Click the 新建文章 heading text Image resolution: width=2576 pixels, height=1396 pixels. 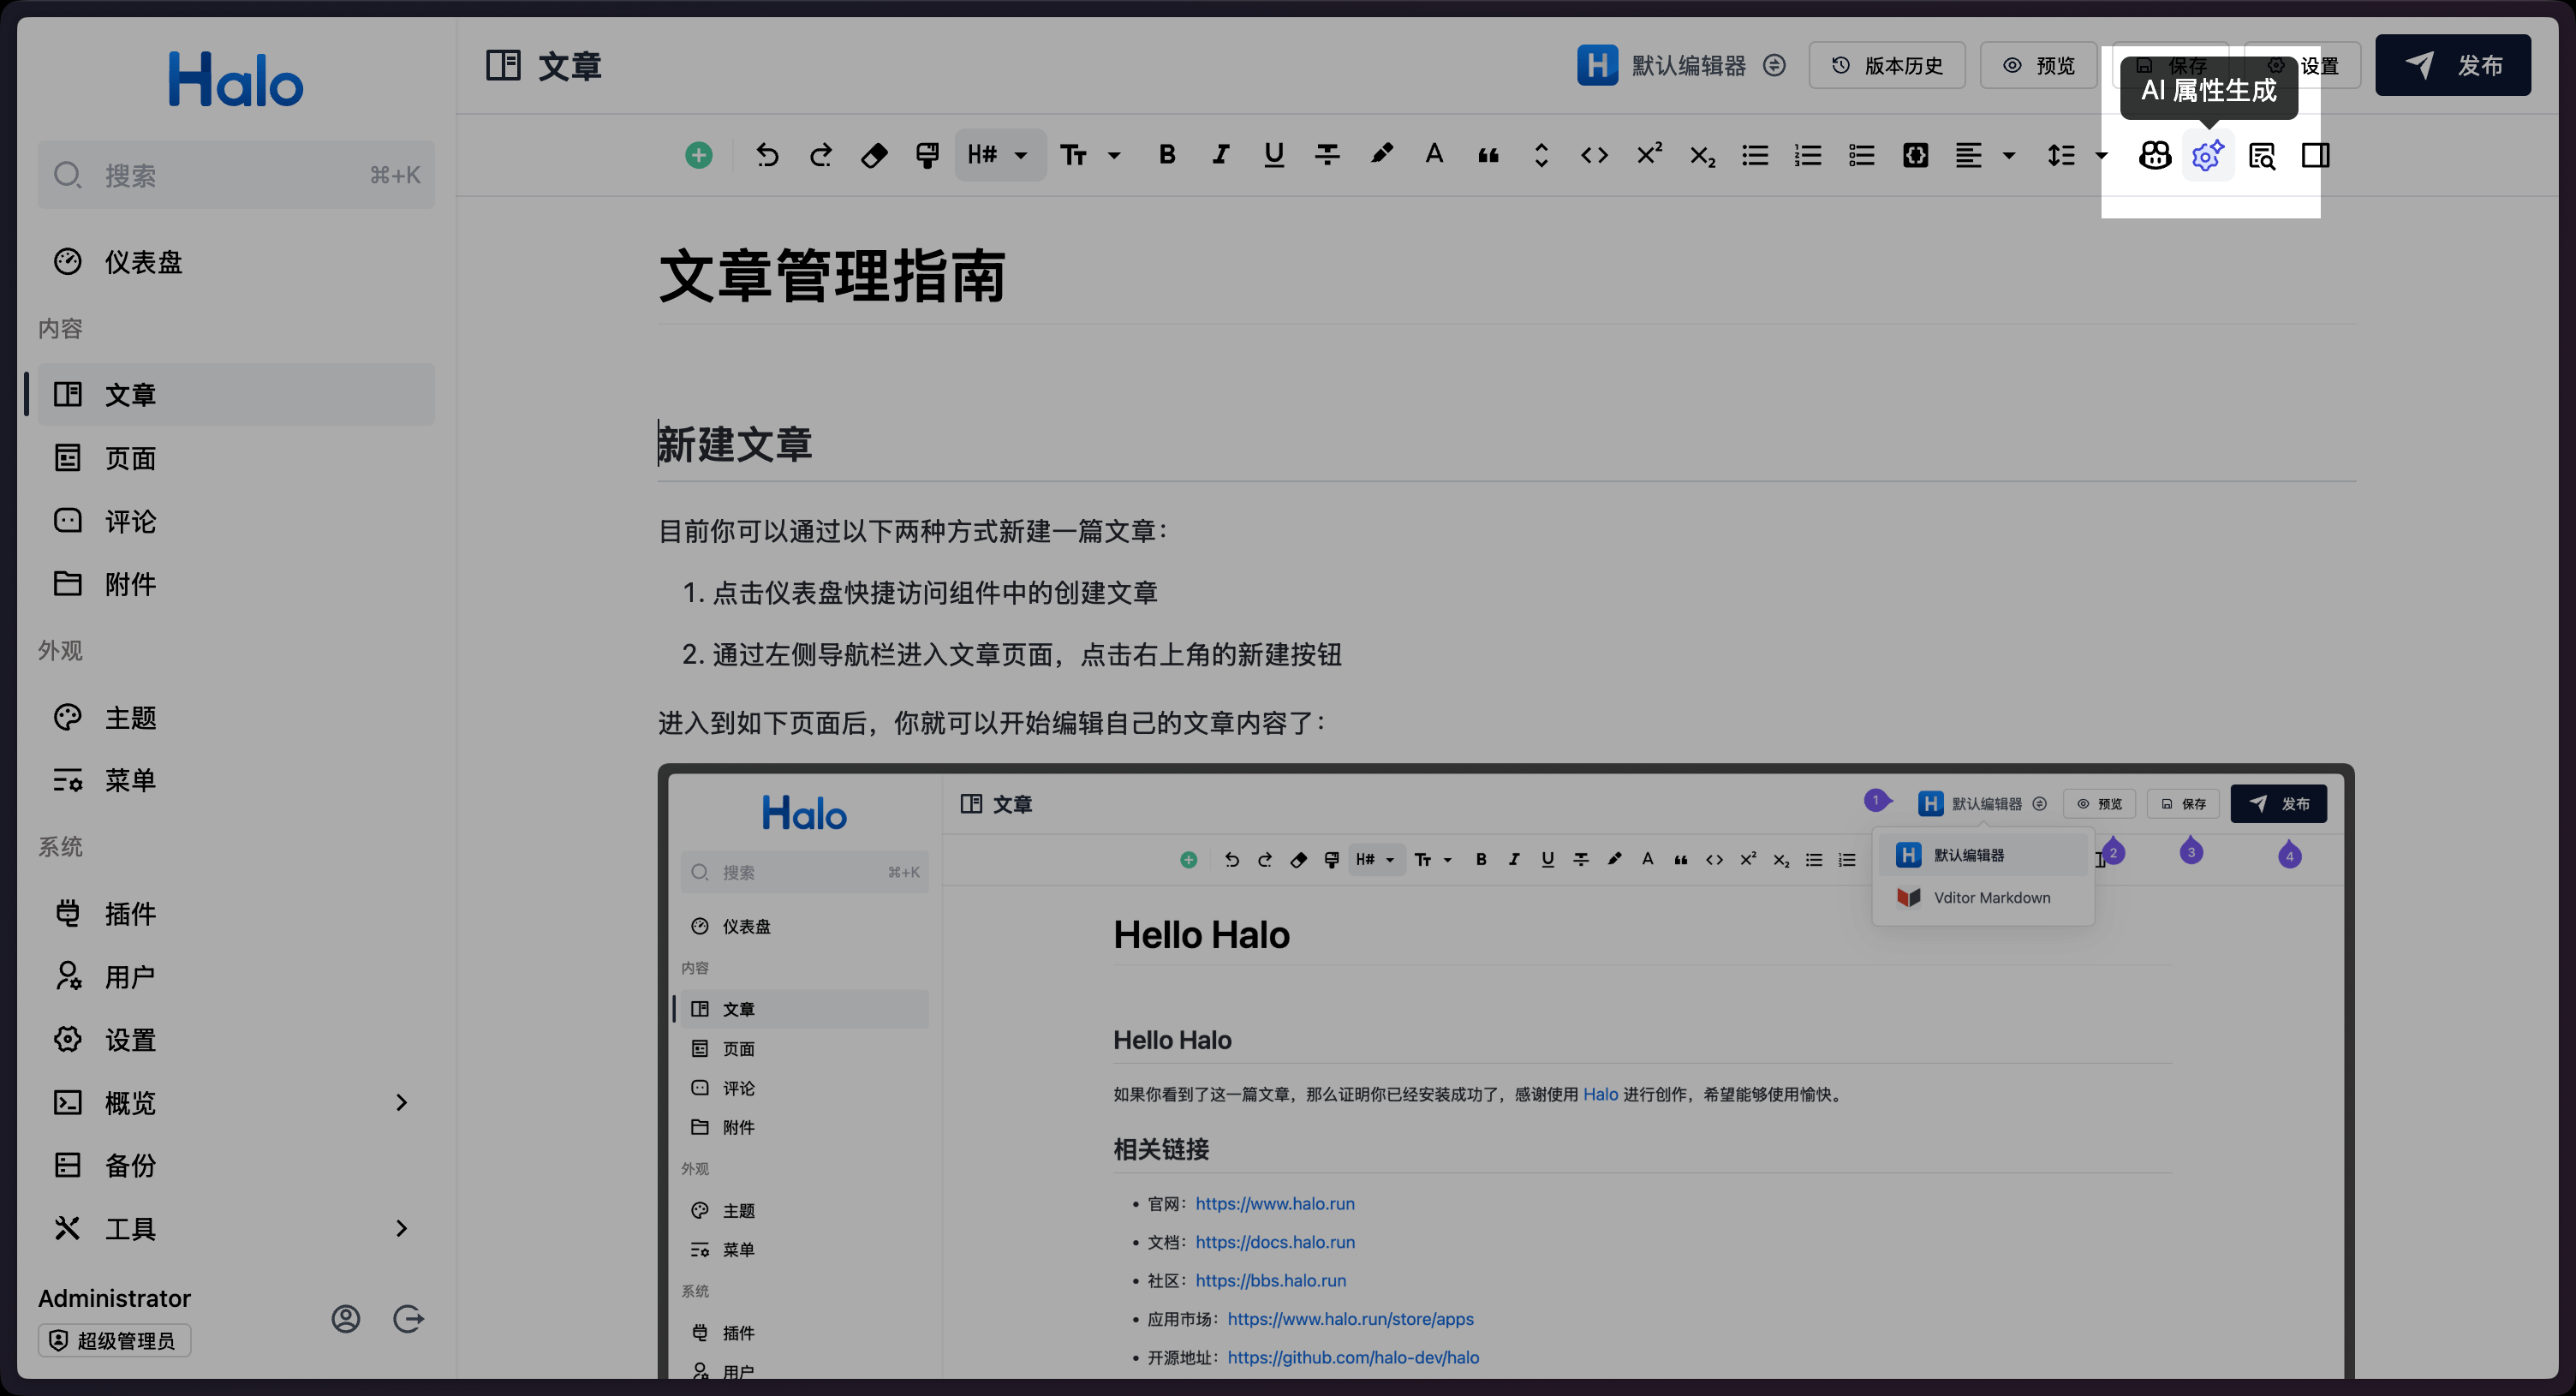734,444
